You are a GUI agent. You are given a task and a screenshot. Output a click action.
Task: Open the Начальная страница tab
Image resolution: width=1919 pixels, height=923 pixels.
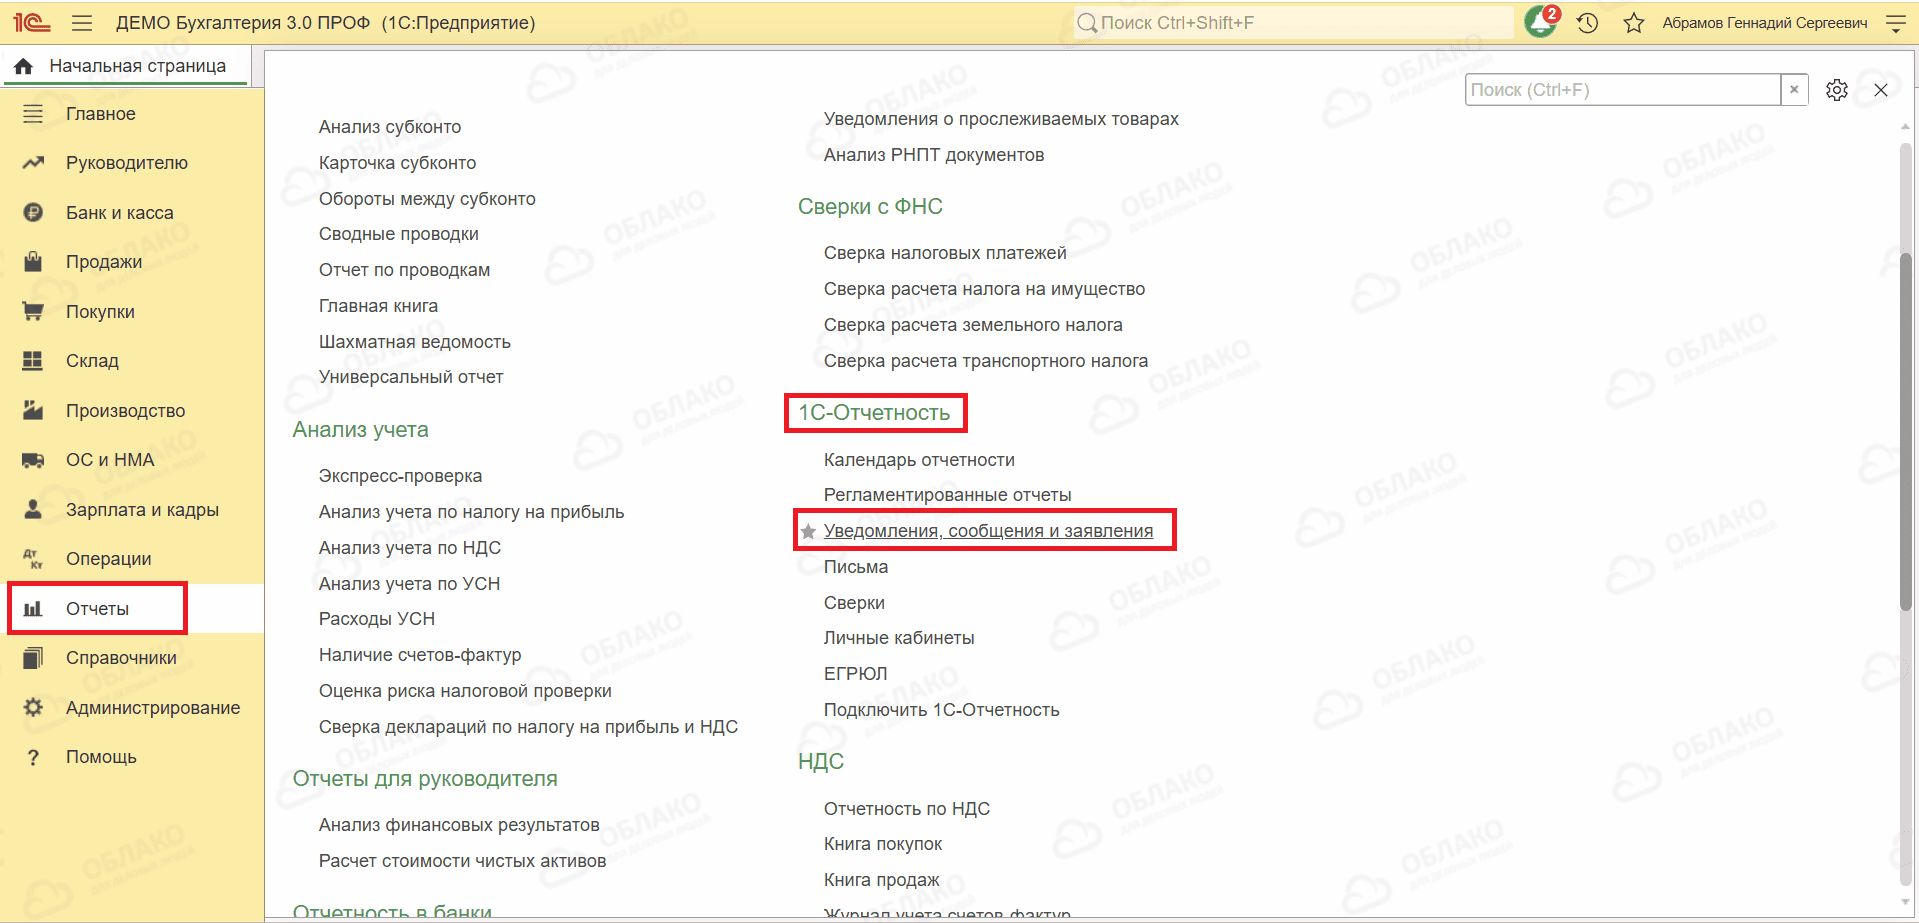coord(126,66)
